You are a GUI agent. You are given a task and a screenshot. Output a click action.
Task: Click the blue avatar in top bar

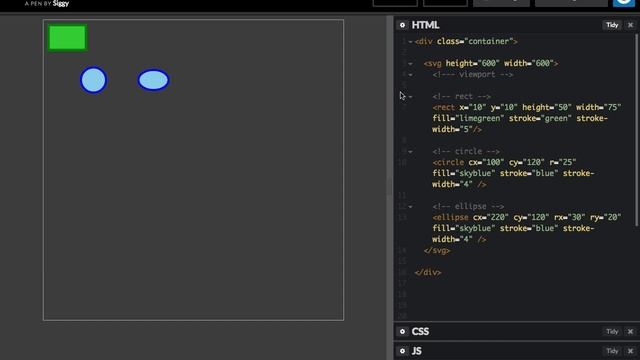pyautogui.click(x=624, y=3)
